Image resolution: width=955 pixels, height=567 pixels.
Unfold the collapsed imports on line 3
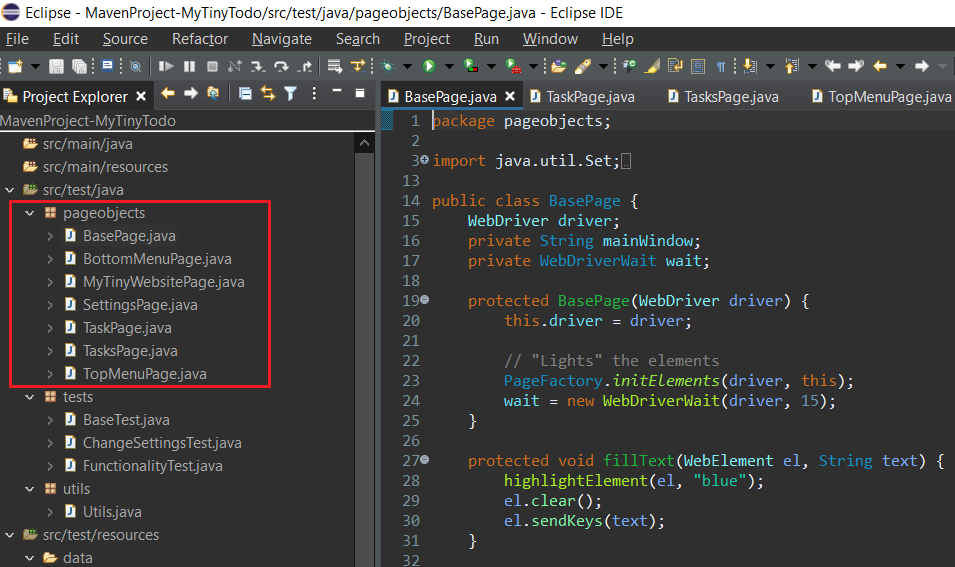coord(424,160)
